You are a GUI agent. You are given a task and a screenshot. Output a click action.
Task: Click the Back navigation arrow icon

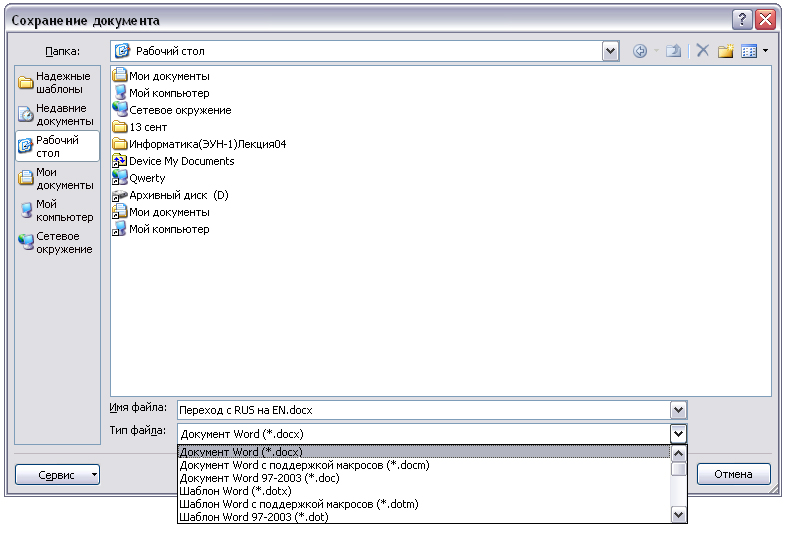[640, 51]
